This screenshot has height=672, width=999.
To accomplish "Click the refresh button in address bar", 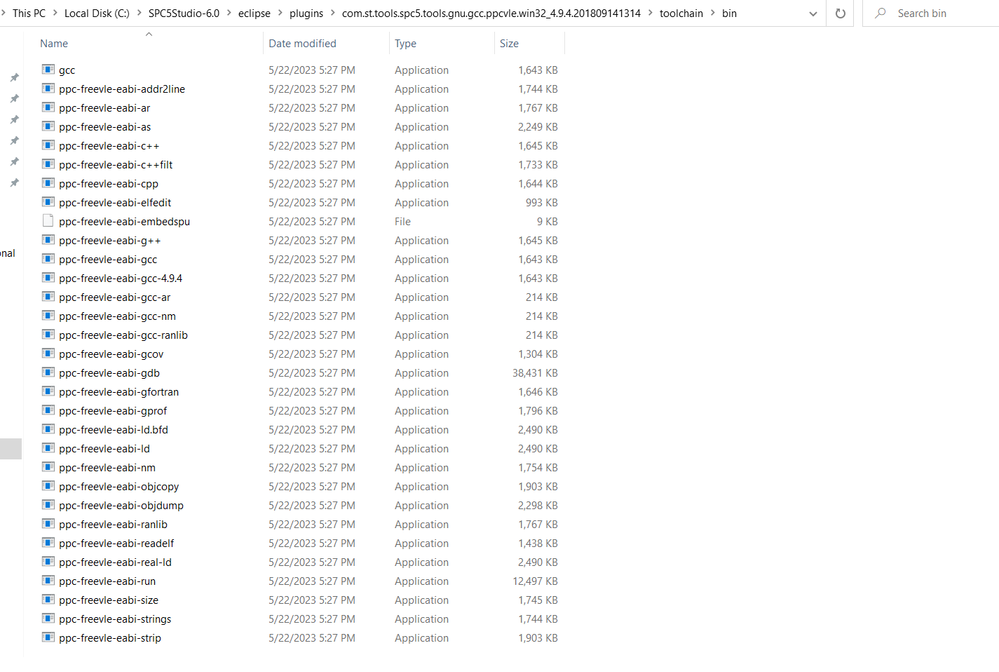I will pyautogui.click(x=840, y=13).
